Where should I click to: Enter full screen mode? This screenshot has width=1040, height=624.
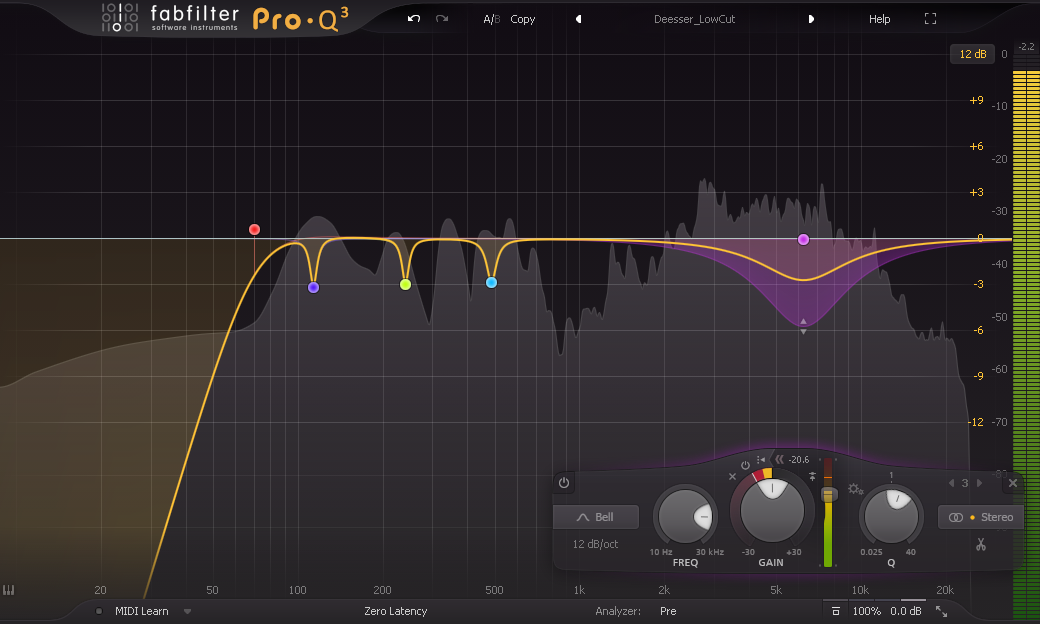pyautogui.click(x=931, y=19)
